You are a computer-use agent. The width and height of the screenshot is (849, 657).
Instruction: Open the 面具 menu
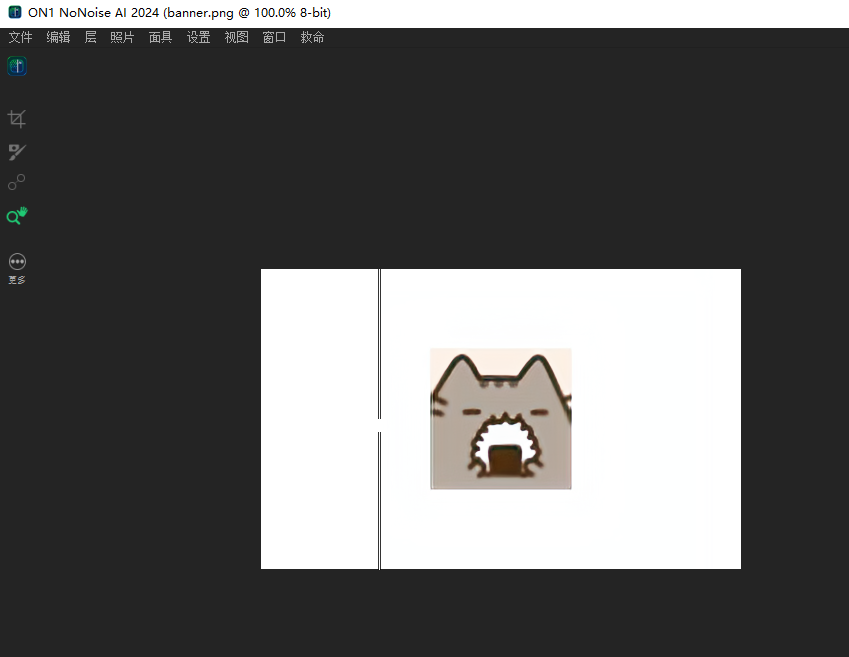click(x=160, y=37)
